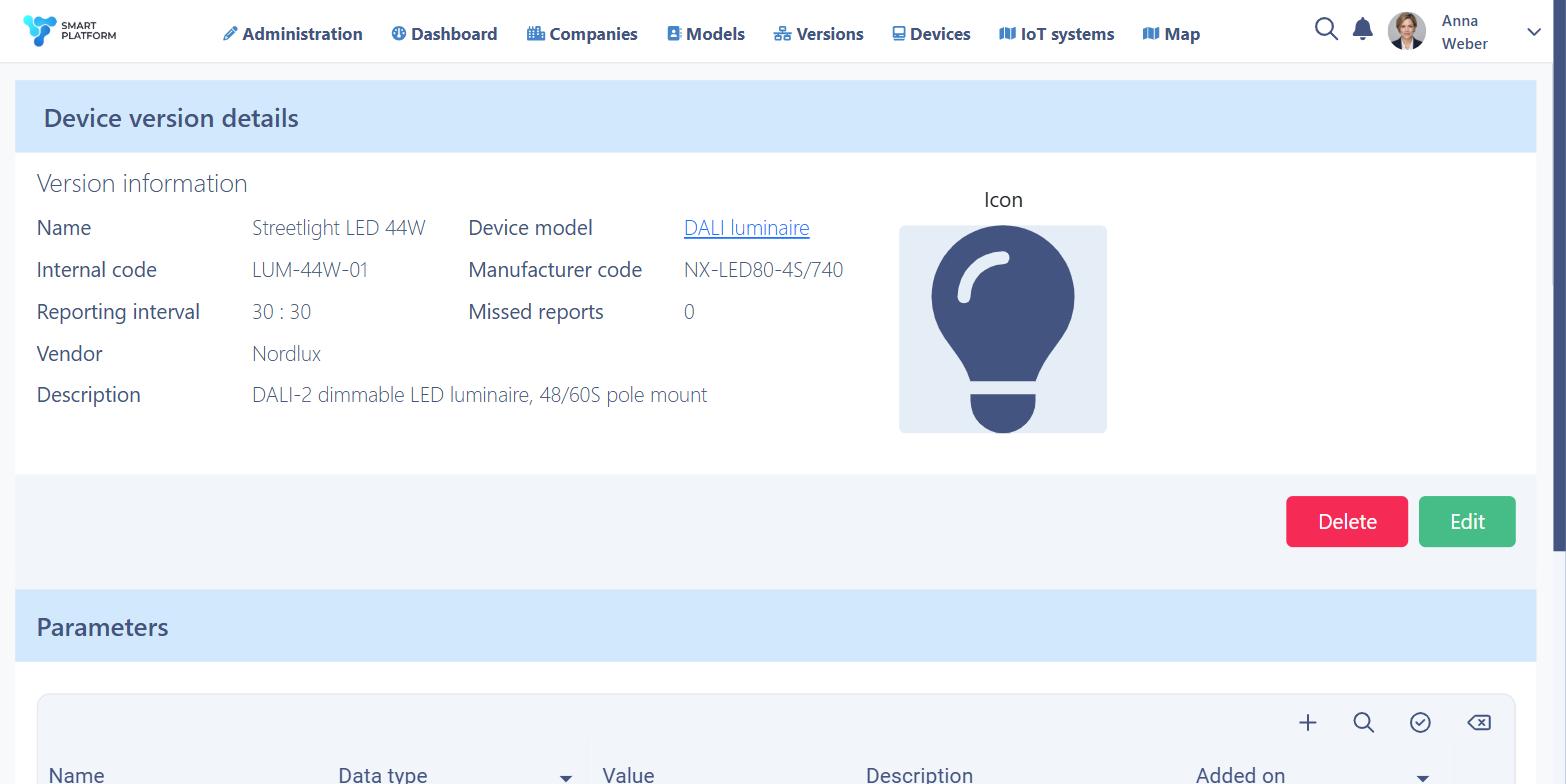
Task: Click the checkmark circle icon in the parameters toolbar
Action: pyautogui.click(x=1420, y=722)
